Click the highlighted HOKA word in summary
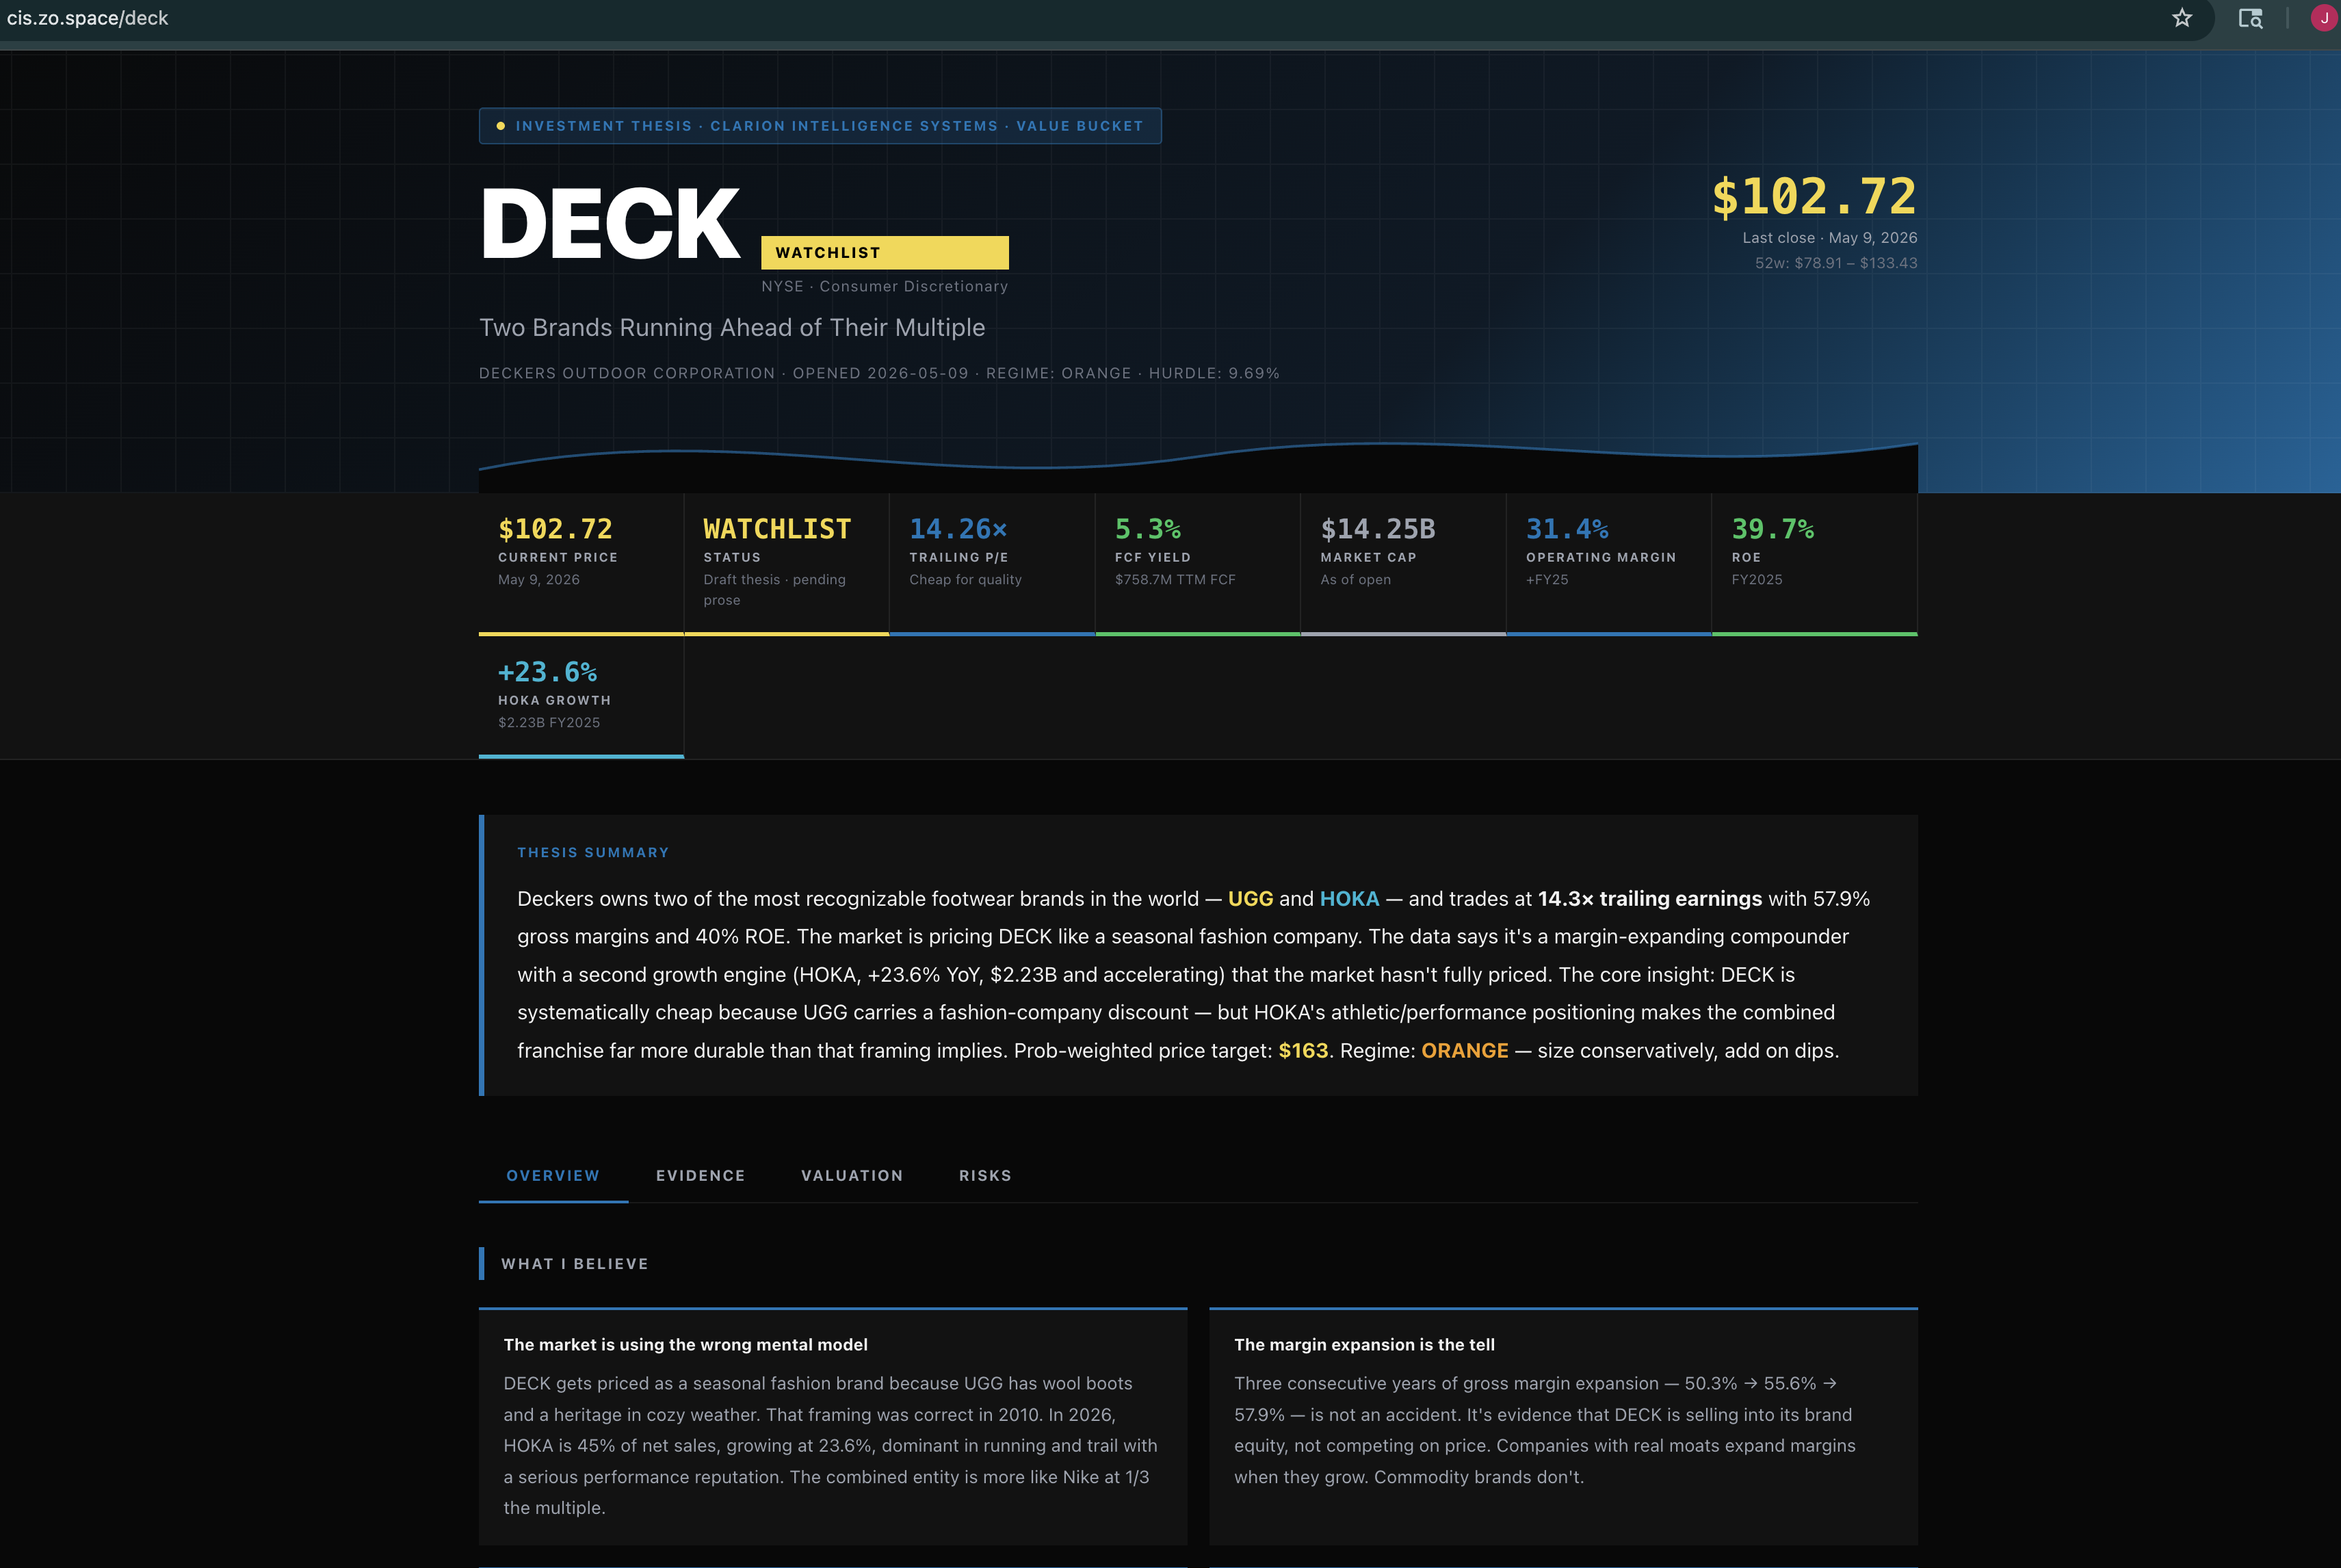Screen dimensions: 2341x1568 1349,898
